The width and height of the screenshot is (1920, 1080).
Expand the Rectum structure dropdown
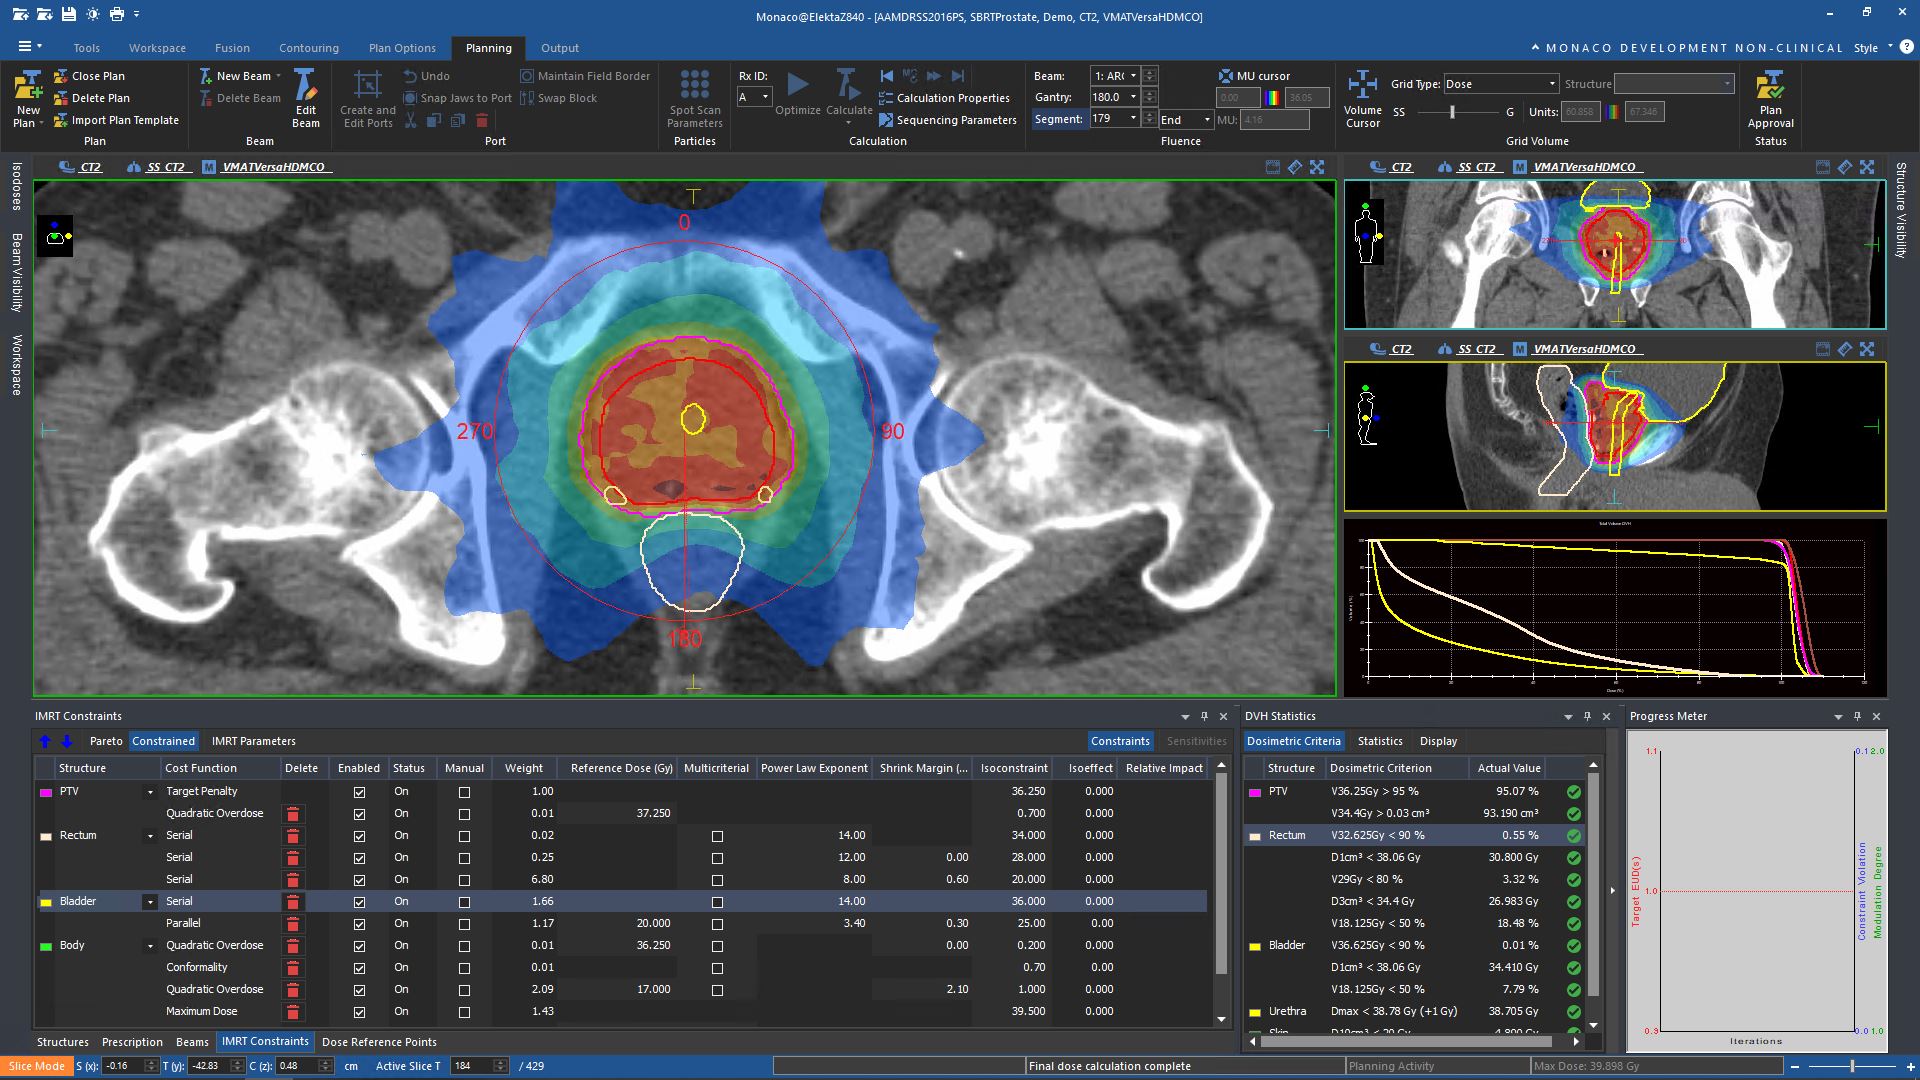(150, 836)
